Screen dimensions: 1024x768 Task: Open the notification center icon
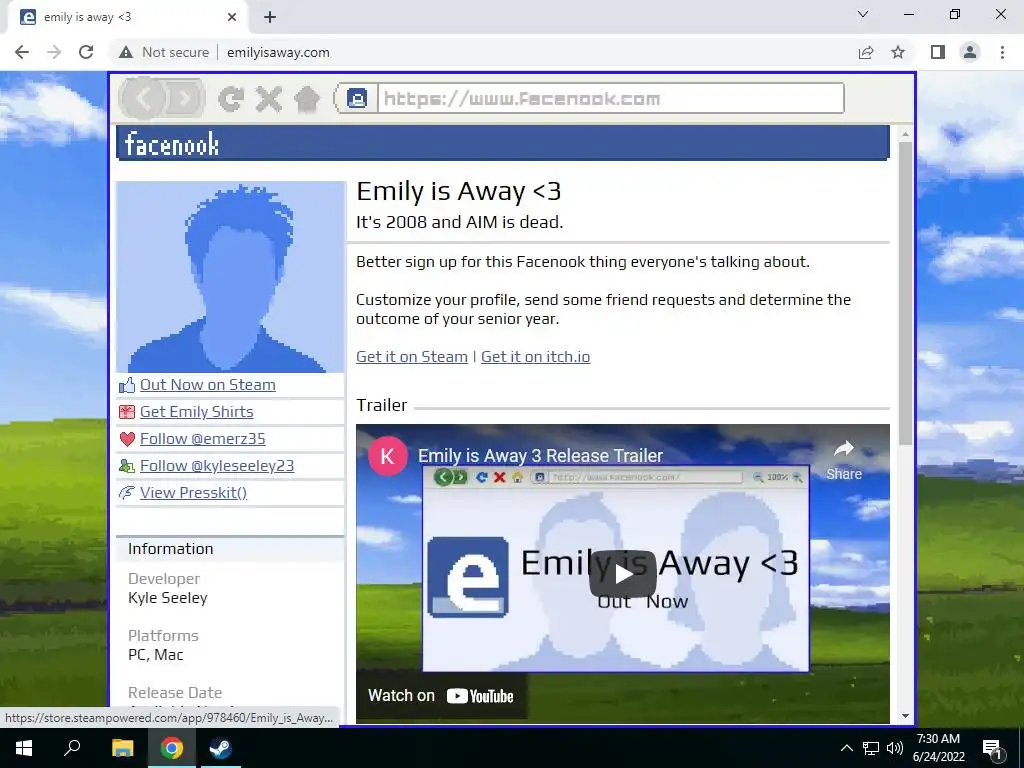[993, 749]
